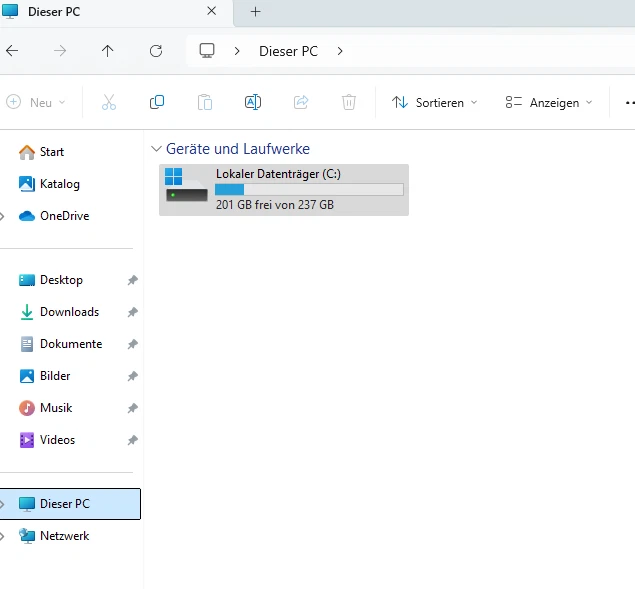Click the Geräte und Laufwerke heading
Image resolution: width=635 pixels, height=589 pixels.
(x=238, y=149)
